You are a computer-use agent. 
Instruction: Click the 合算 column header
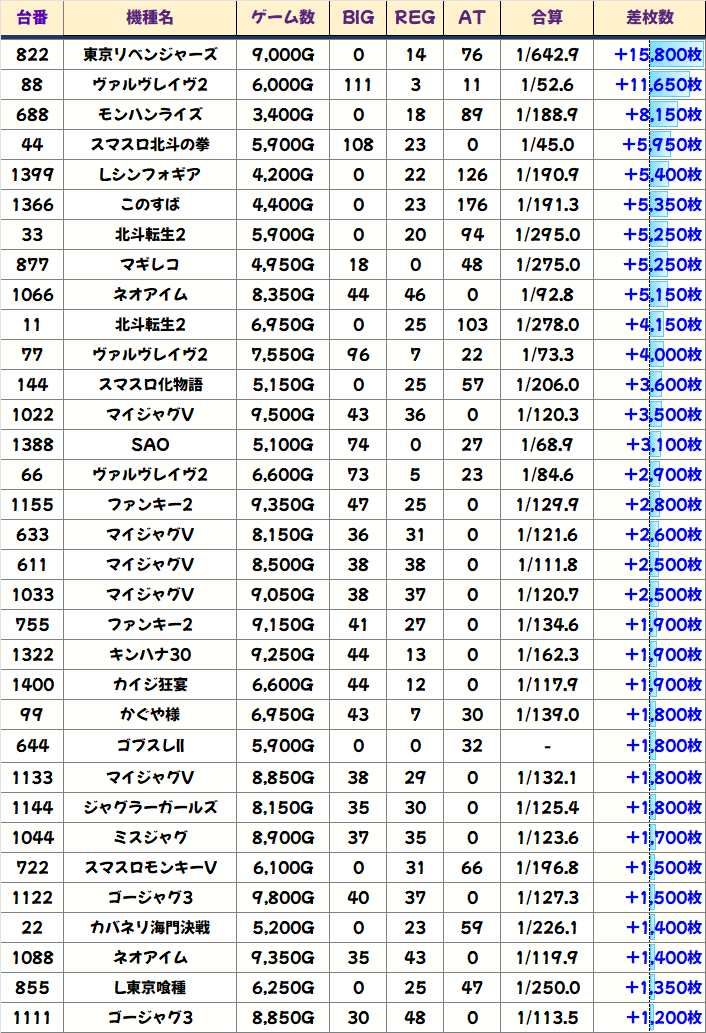pos(547,18)
